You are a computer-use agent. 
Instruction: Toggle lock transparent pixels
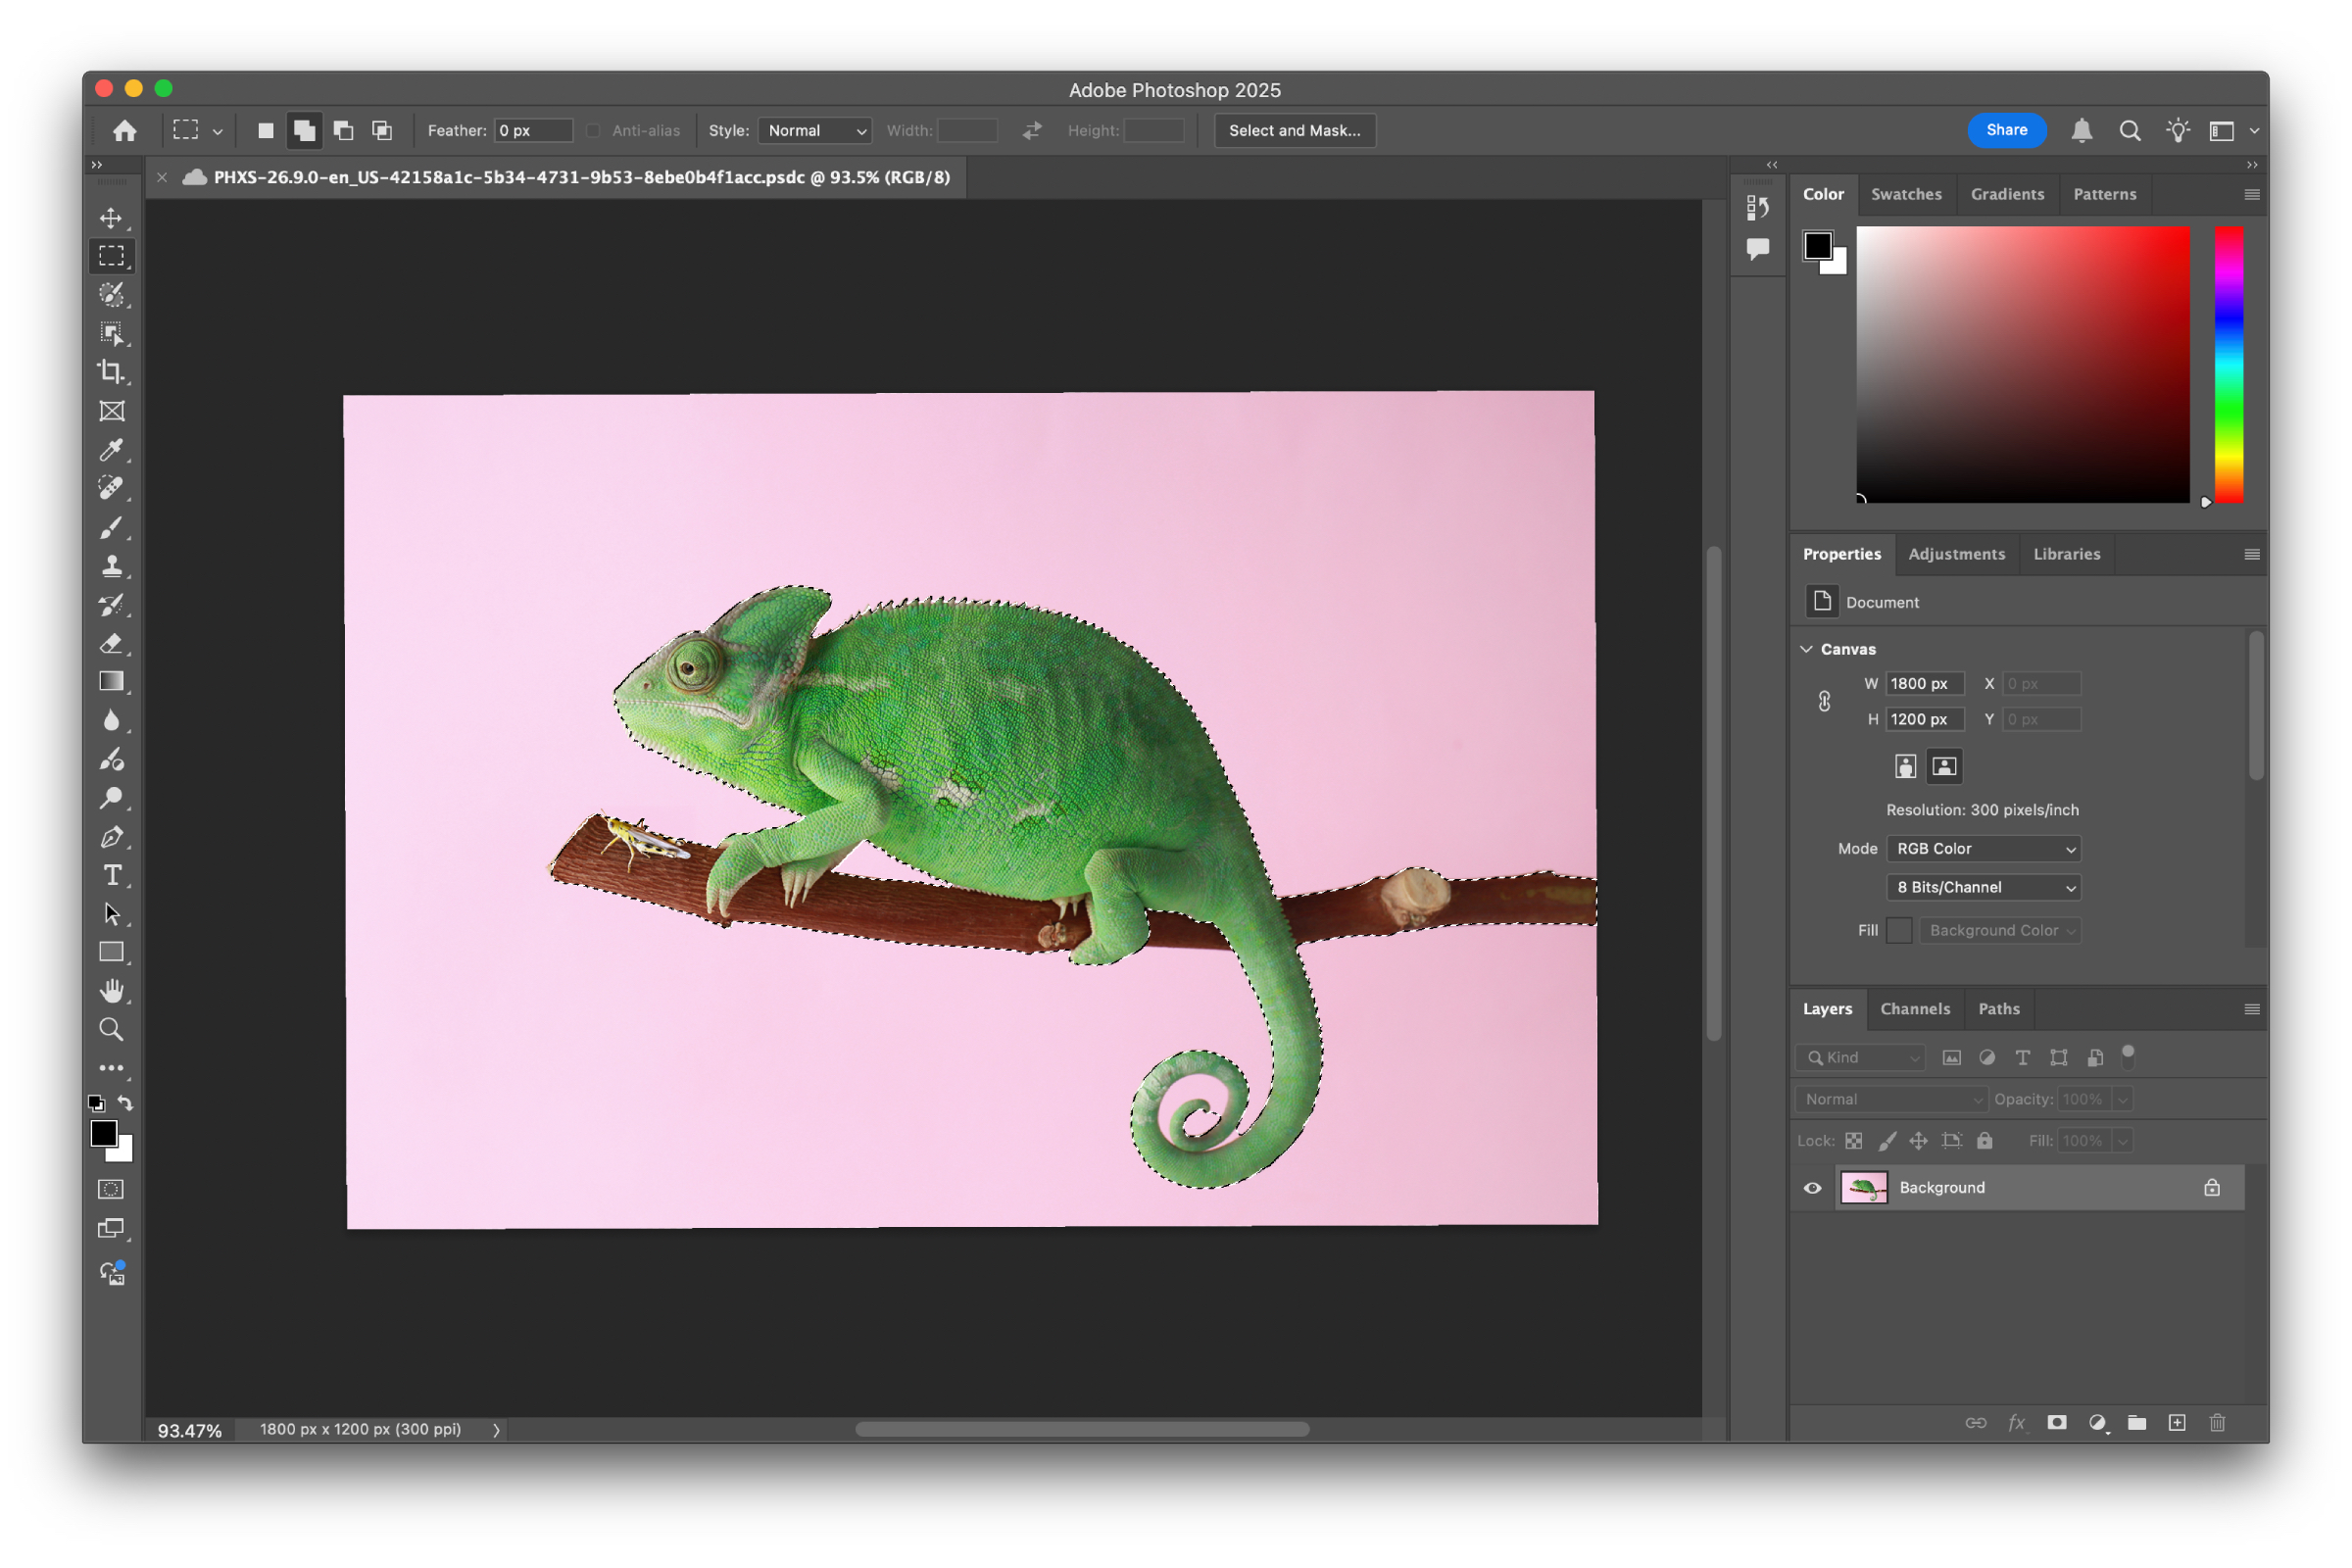click(1855, 1140)
